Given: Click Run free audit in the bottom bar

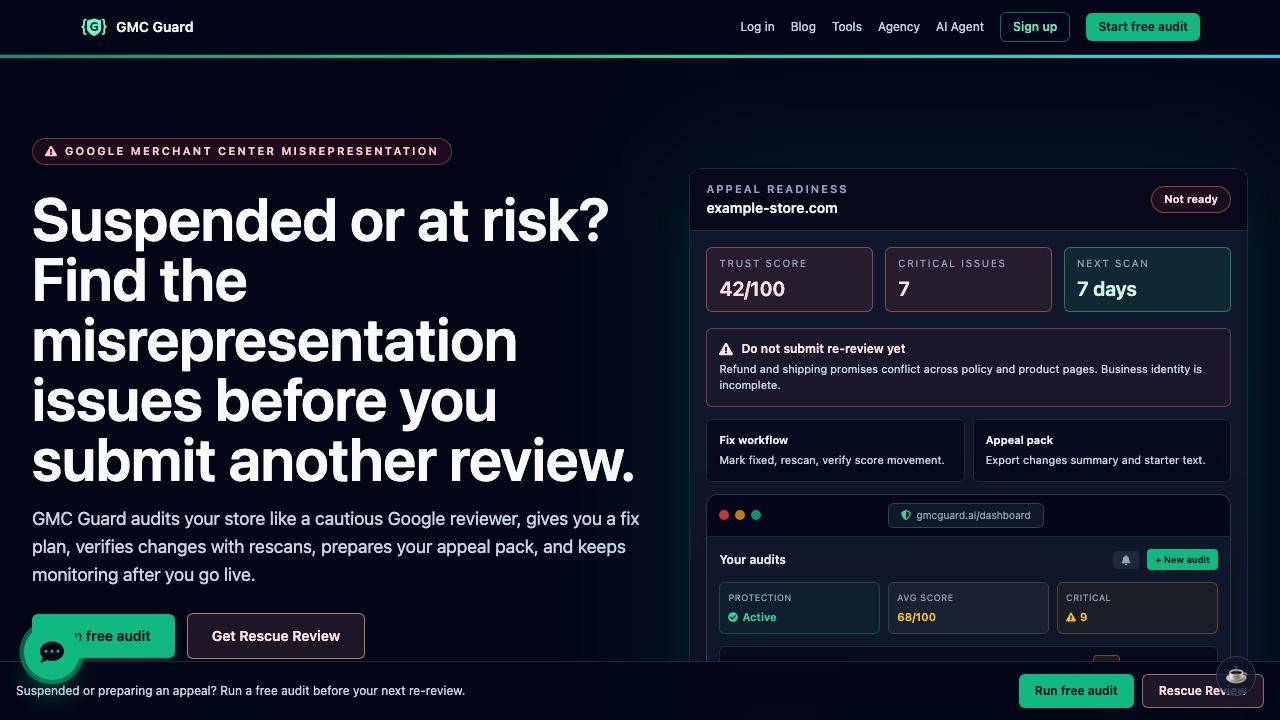Looking at the screenshot, I should click(x=1076, y=691).
